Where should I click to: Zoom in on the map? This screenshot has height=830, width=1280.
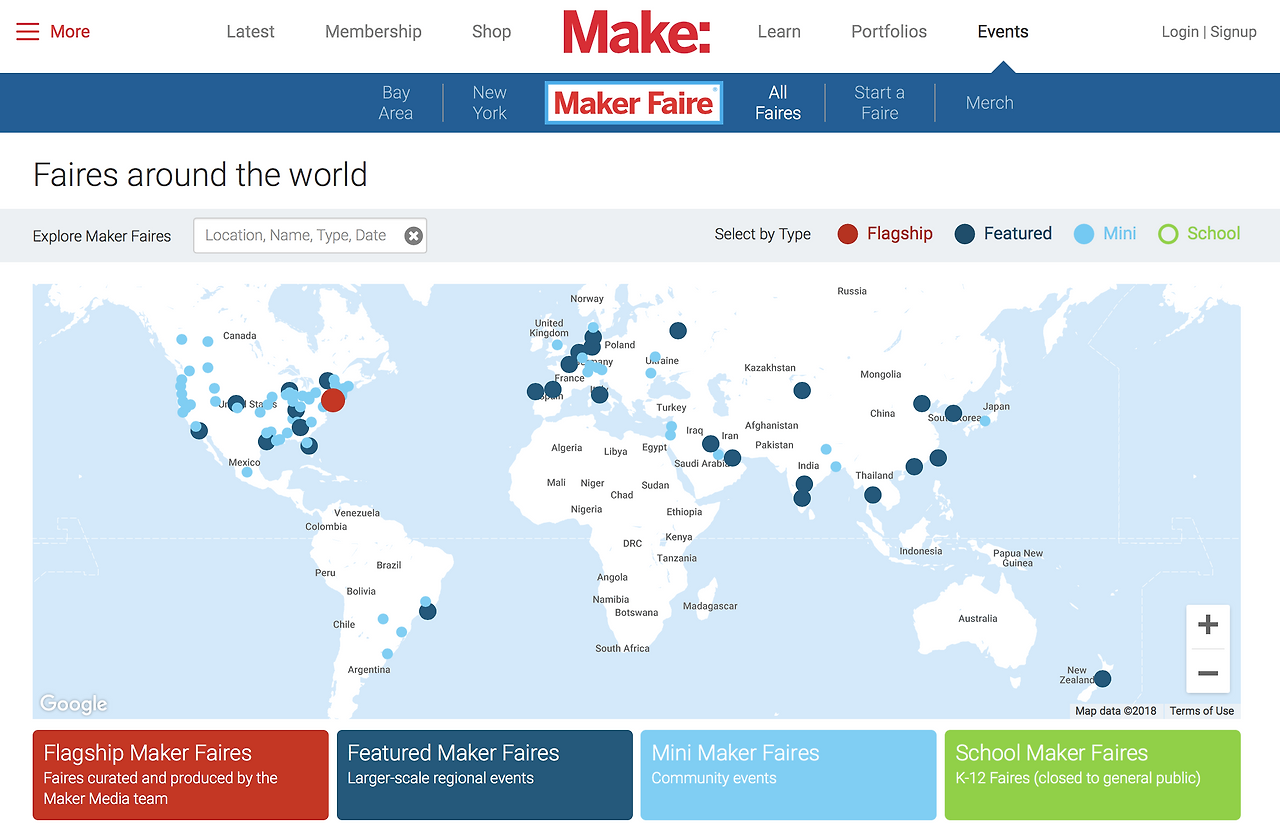coord(1208,626)
